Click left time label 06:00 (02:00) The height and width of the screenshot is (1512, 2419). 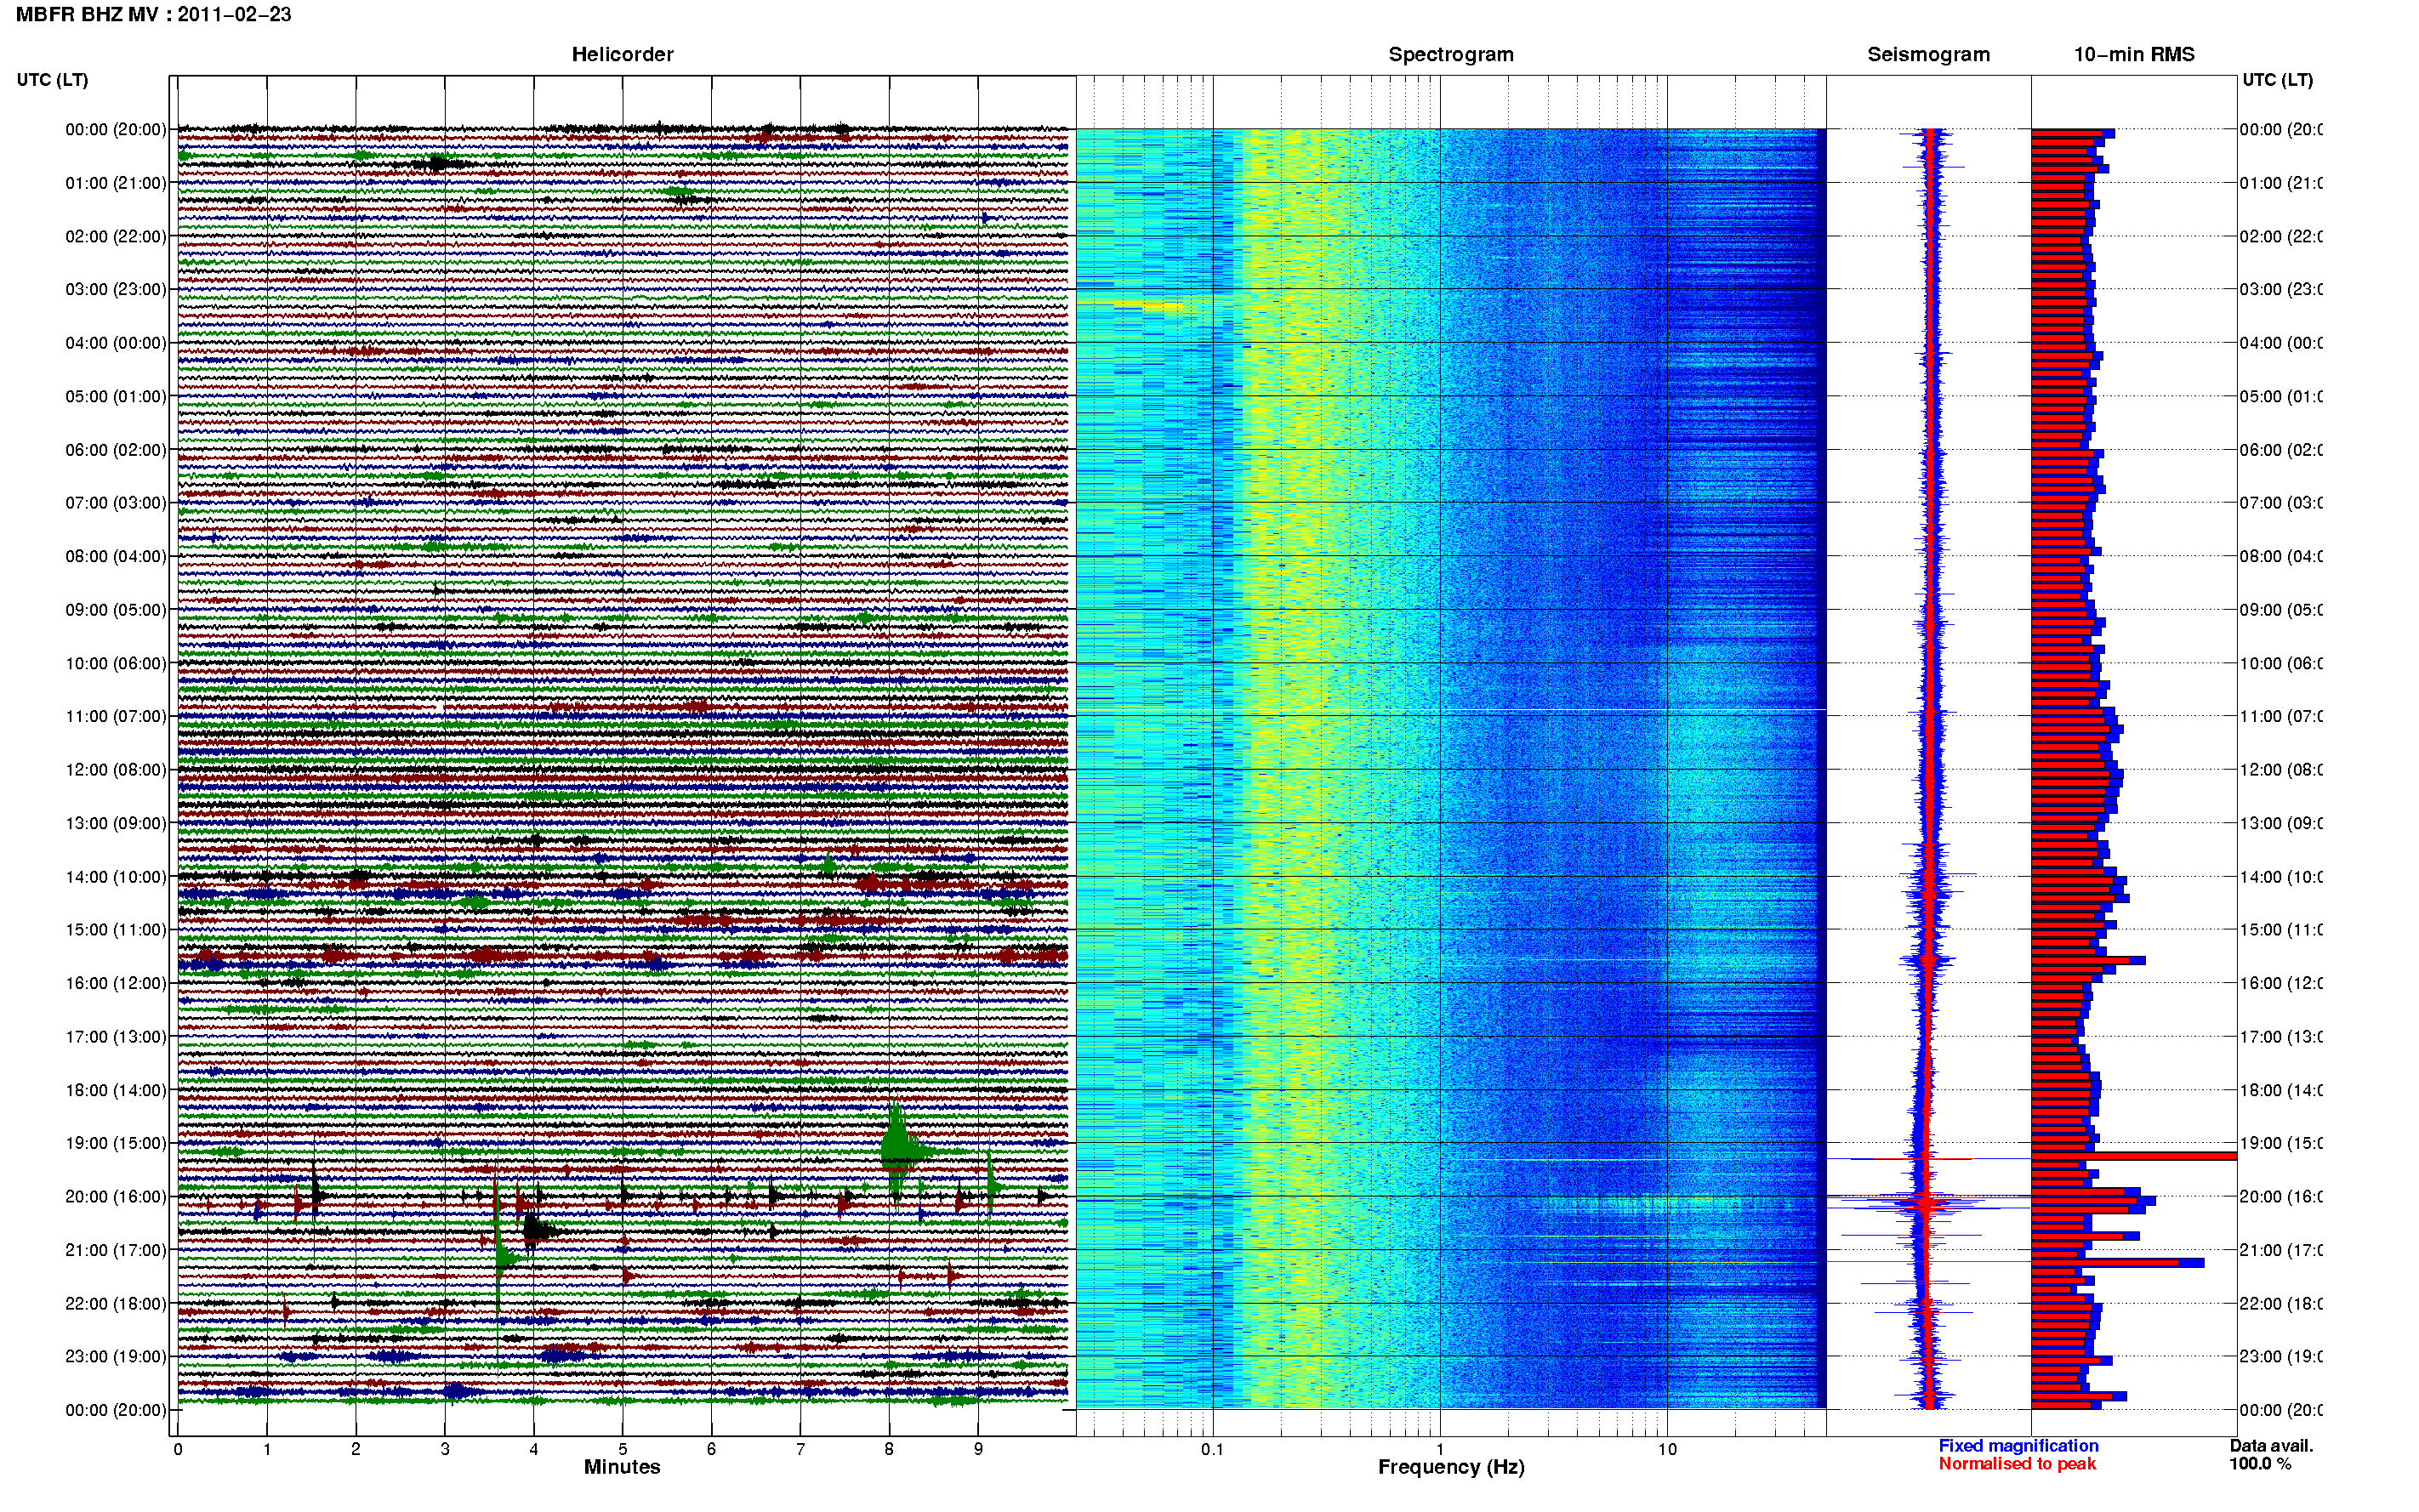pyautogui.click(x=116, y=450)
